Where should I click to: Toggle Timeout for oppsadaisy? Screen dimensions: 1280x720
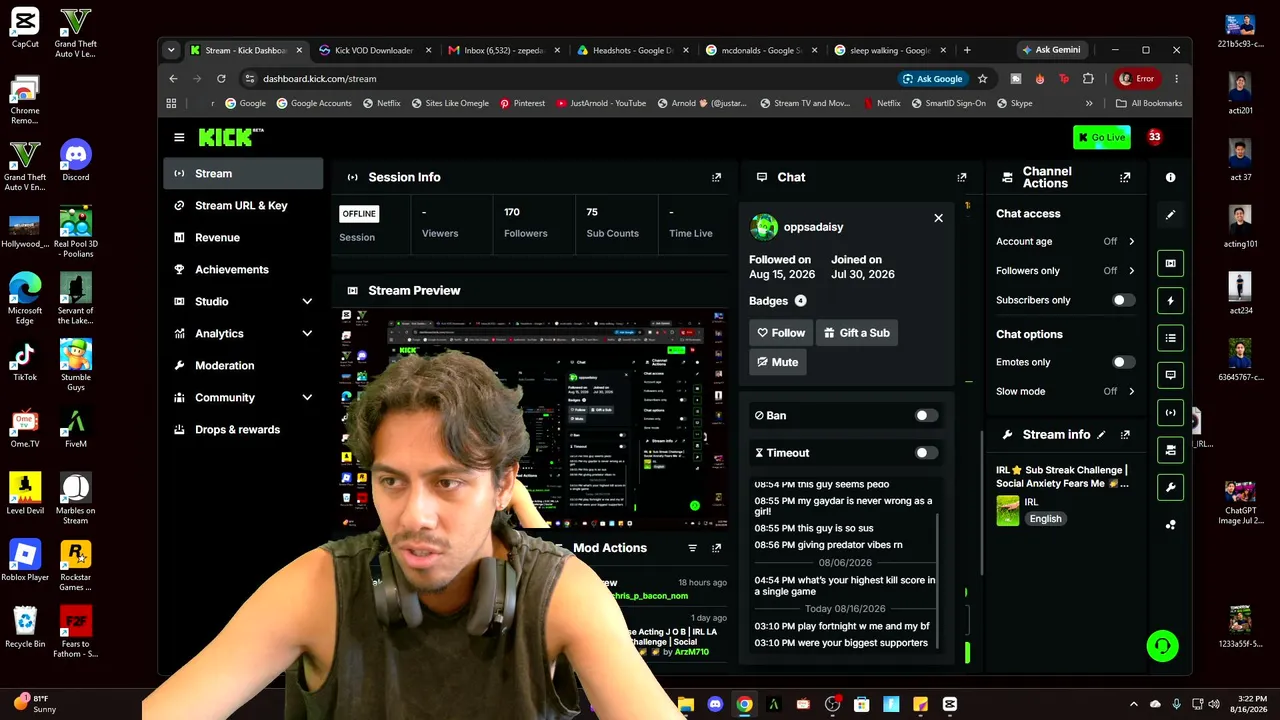pos(927,453)
